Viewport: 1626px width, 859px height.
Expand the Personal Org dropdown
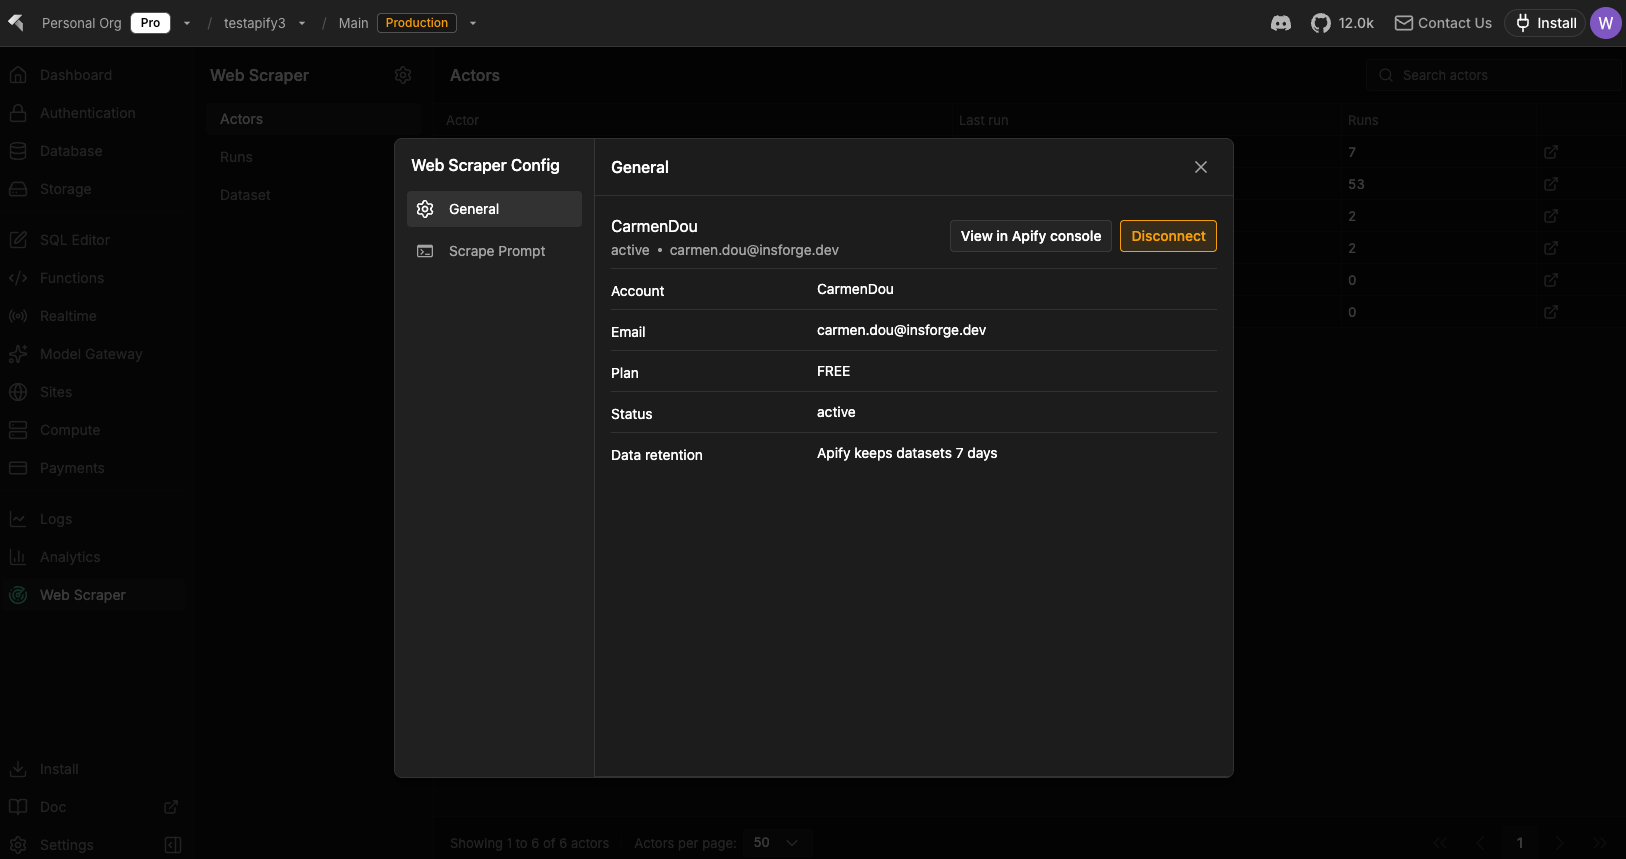[x=187, y=23]
